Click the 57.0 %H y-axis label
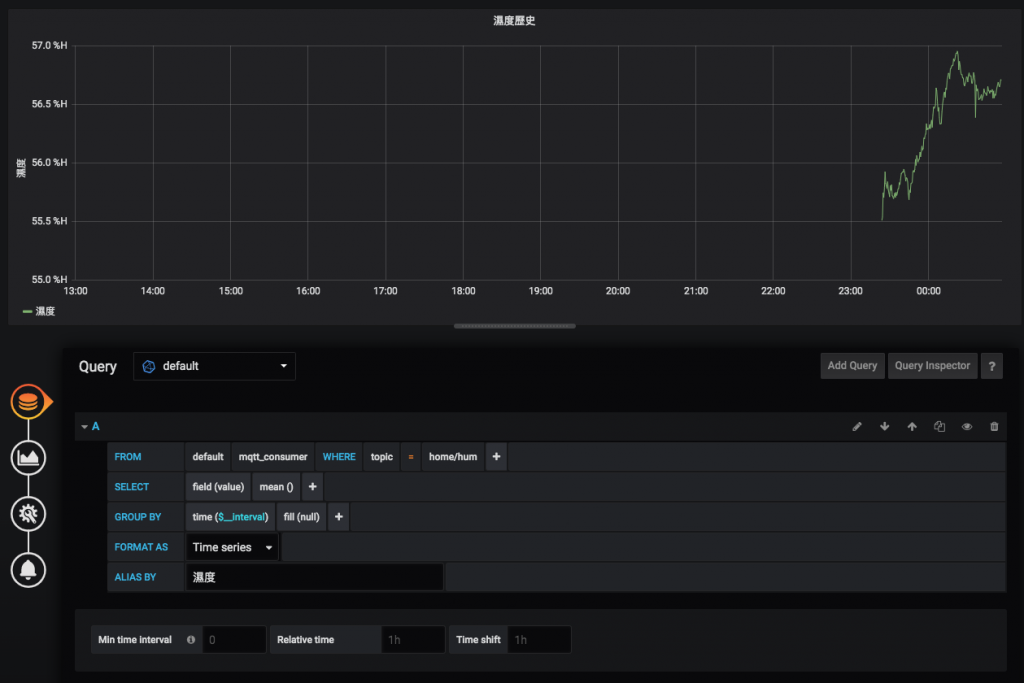Screen dimensions: 1024x683 [x=50, y=46]
